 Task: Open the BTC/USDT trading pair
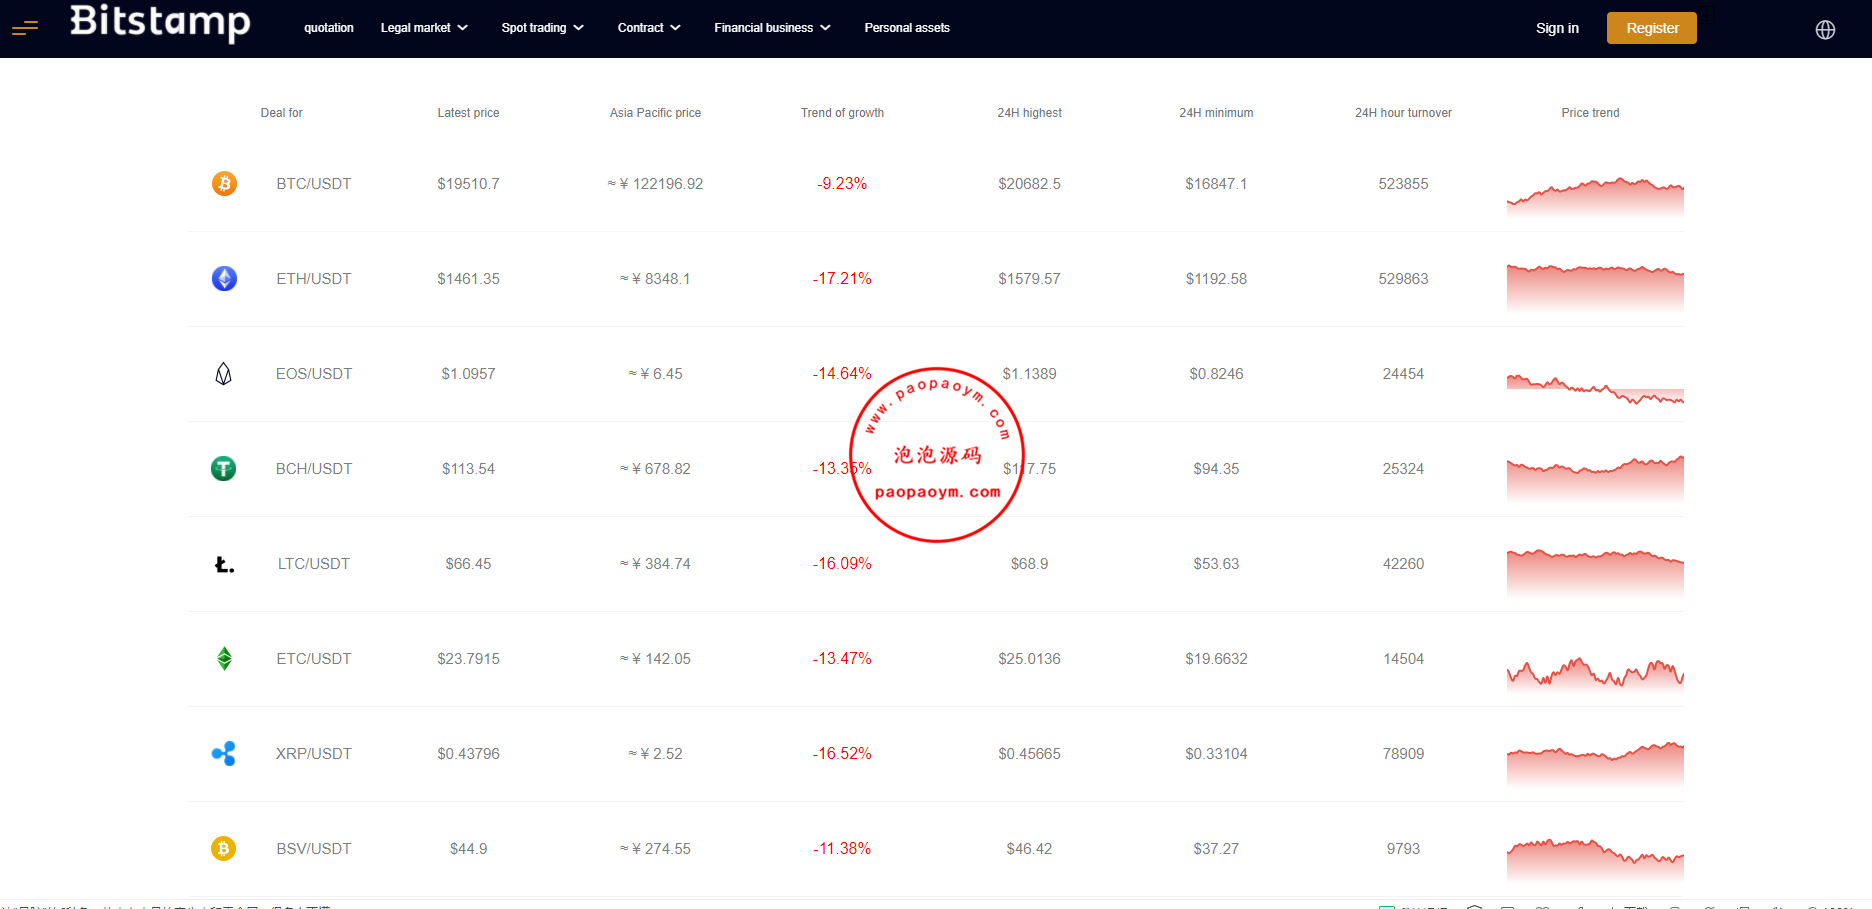(314, 184)
